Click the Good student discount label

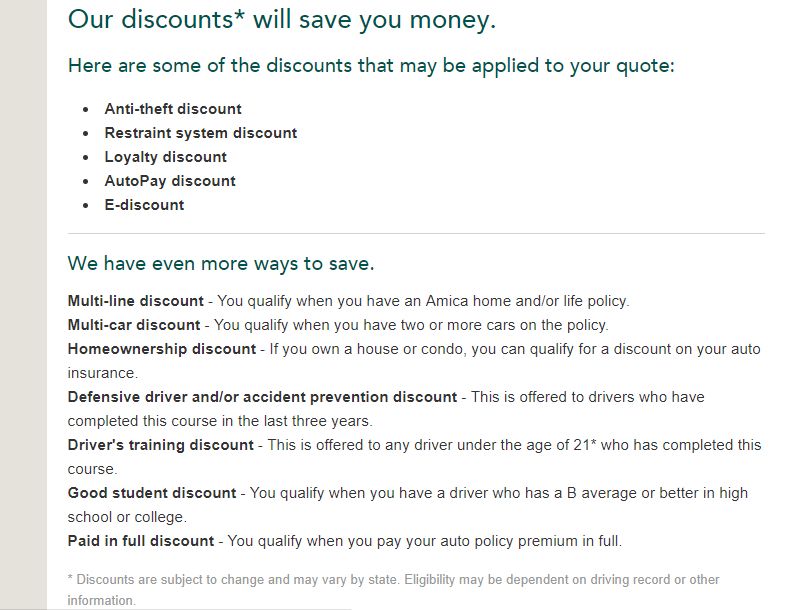tap(152, 493)
